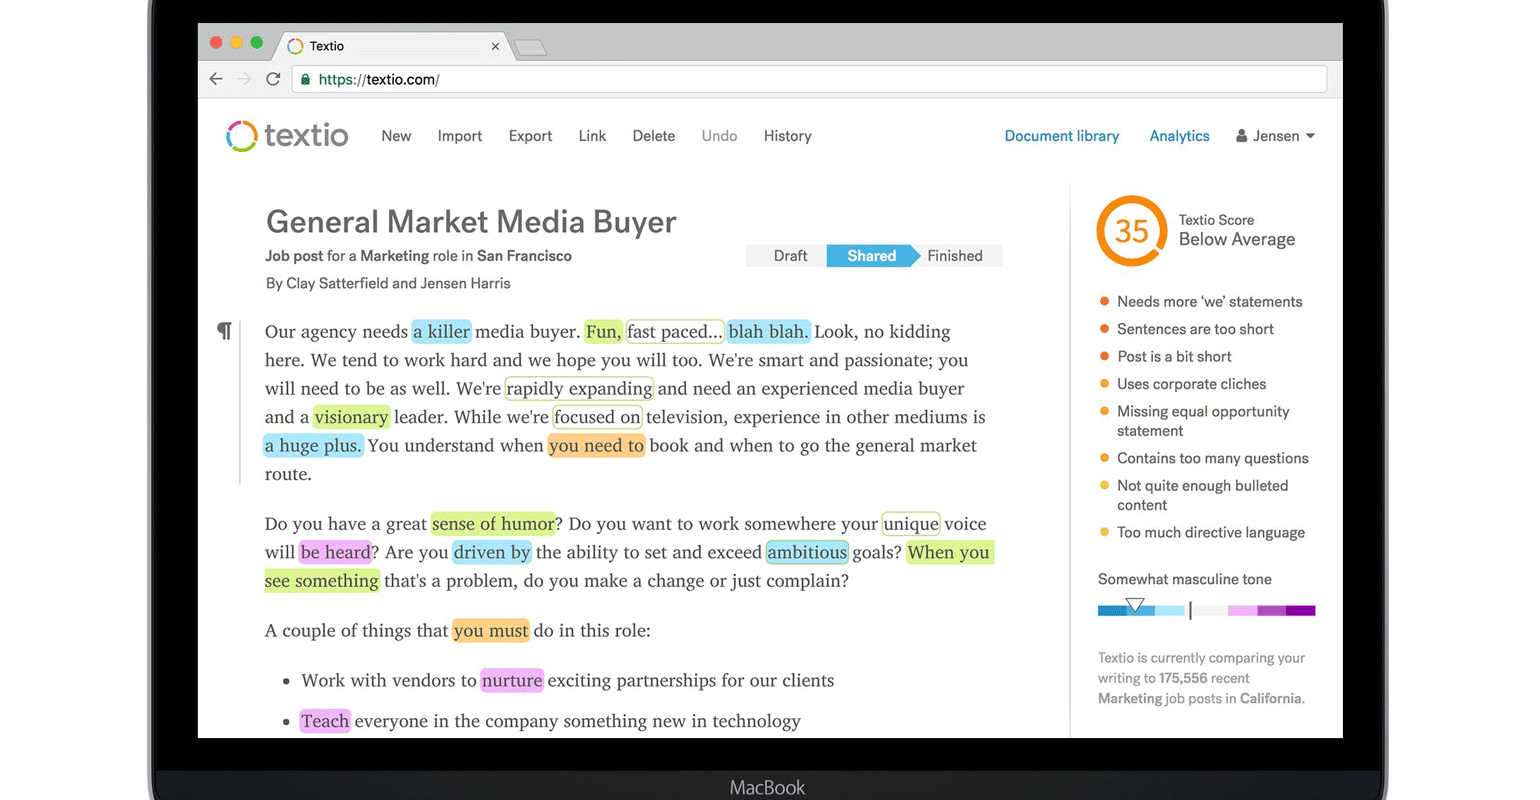Image resolution: width=1540 pixels, height=800 pixels.
Task: Click the Textio logo icon
Action: click(242, 136)
